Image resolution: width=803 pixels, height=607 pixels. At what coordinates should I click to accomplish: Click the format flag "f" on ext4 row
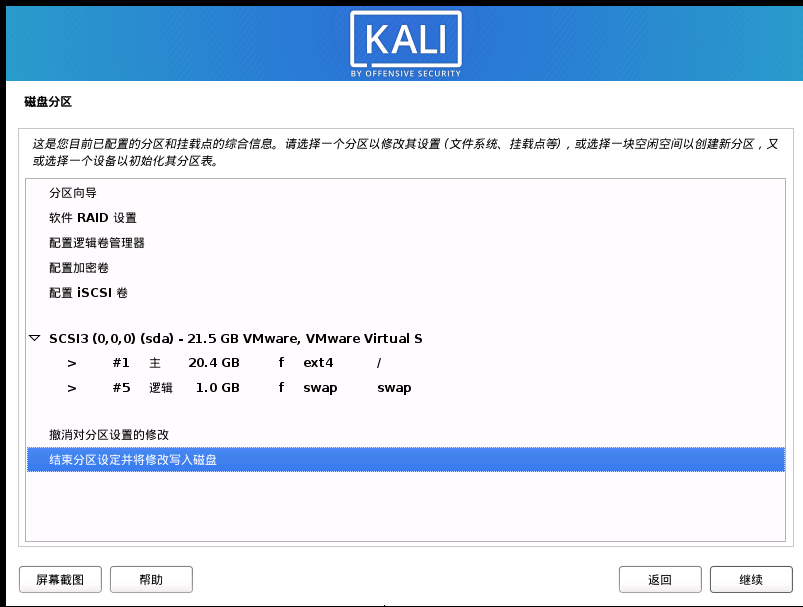(x=282, y=363)
